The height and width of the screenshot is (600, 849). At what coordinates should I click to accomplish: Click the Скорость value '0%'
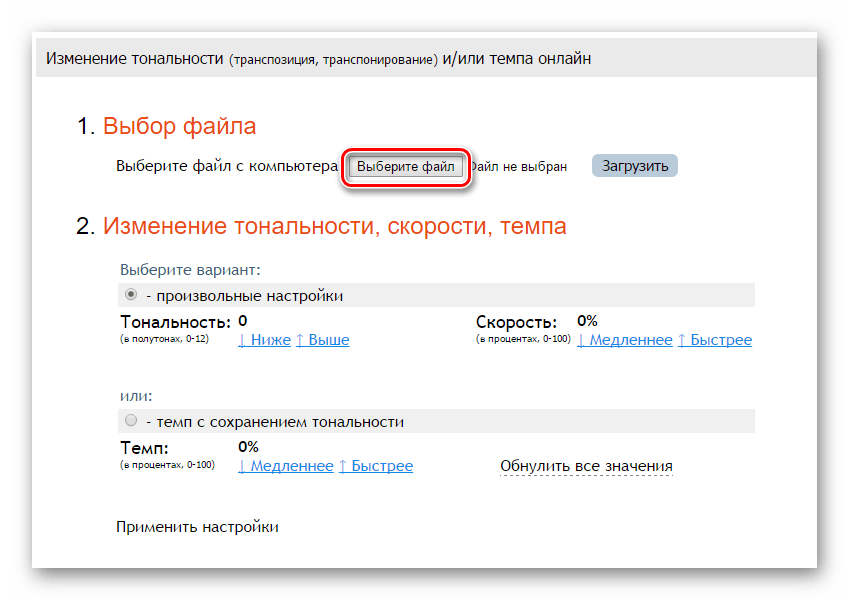coord(587,321)
